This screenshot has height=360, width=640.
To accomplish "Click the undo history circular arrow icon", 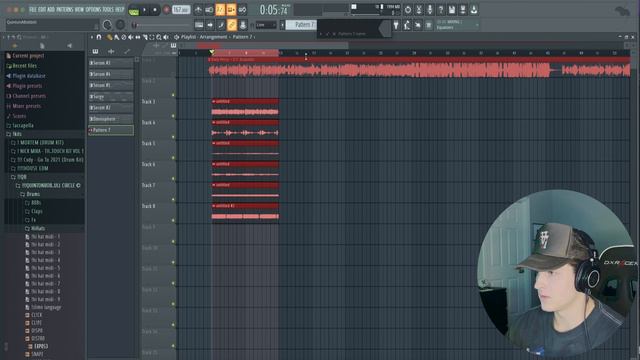I will pos(408,10).
